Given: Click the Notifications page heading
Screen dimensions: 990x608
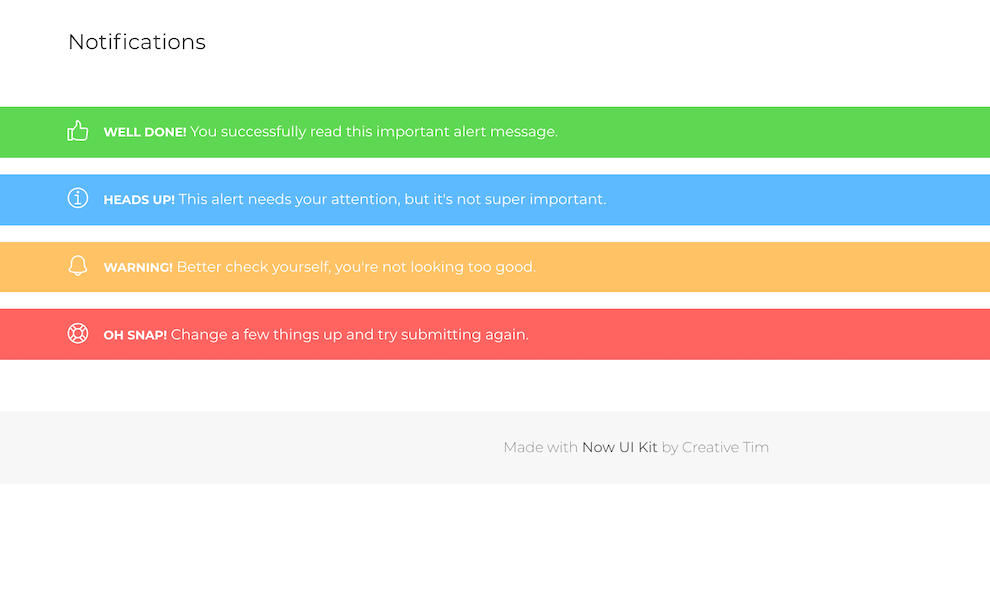Looking at the screenshot, I should click(x=136, y=42).
